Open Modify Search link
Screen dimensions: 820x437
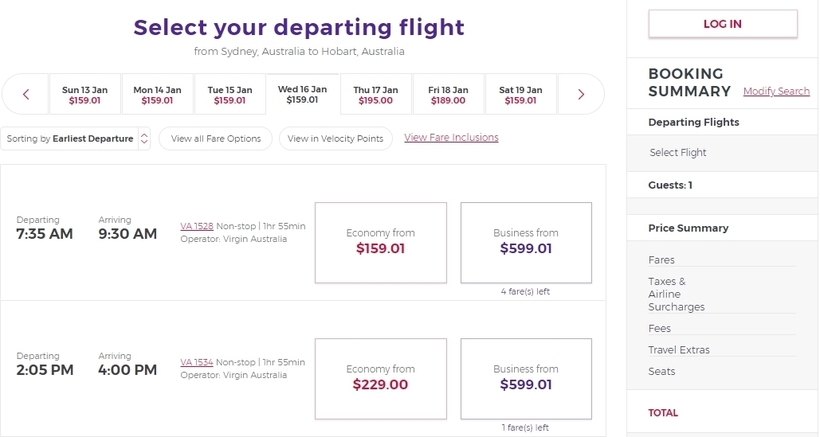(x=777, y=91)
